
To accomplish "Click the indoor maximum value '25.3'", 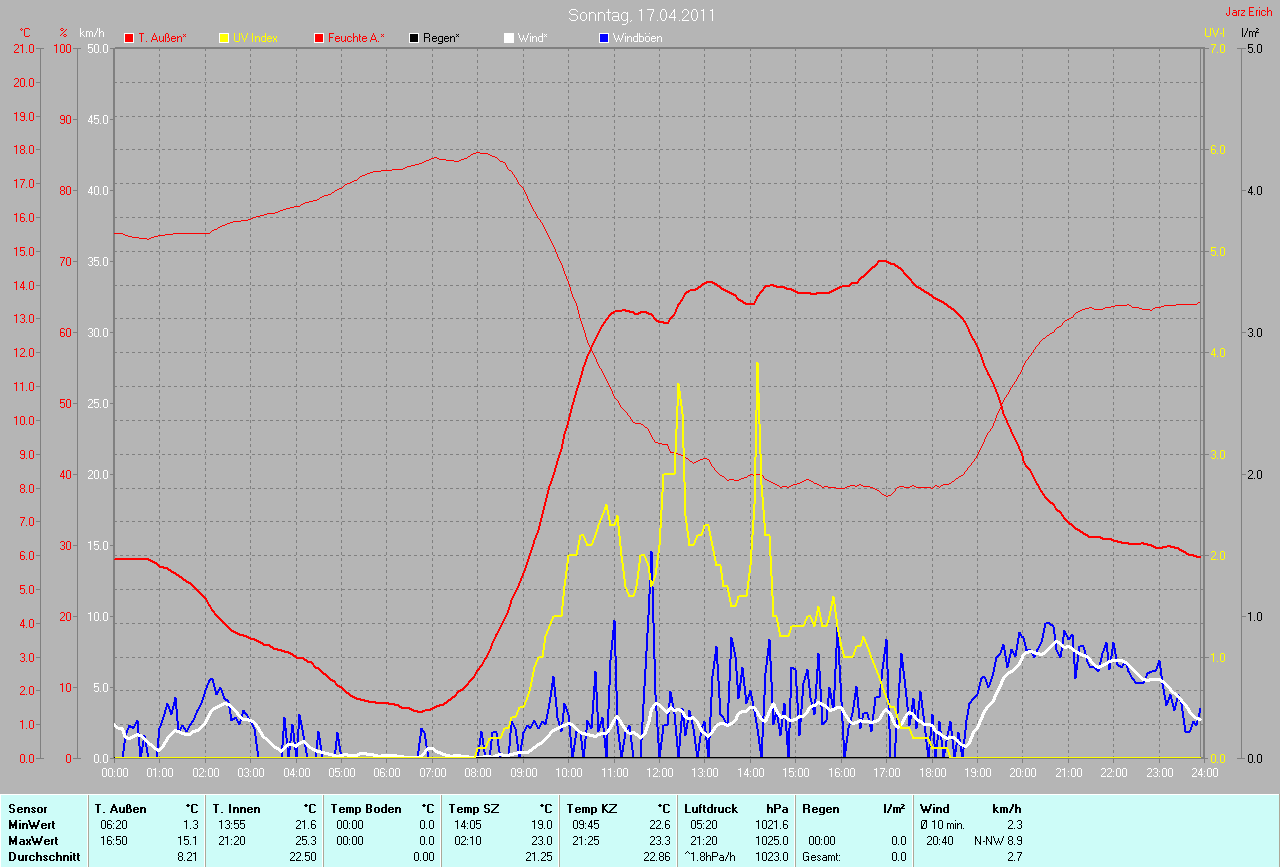I will coord(306,841).
